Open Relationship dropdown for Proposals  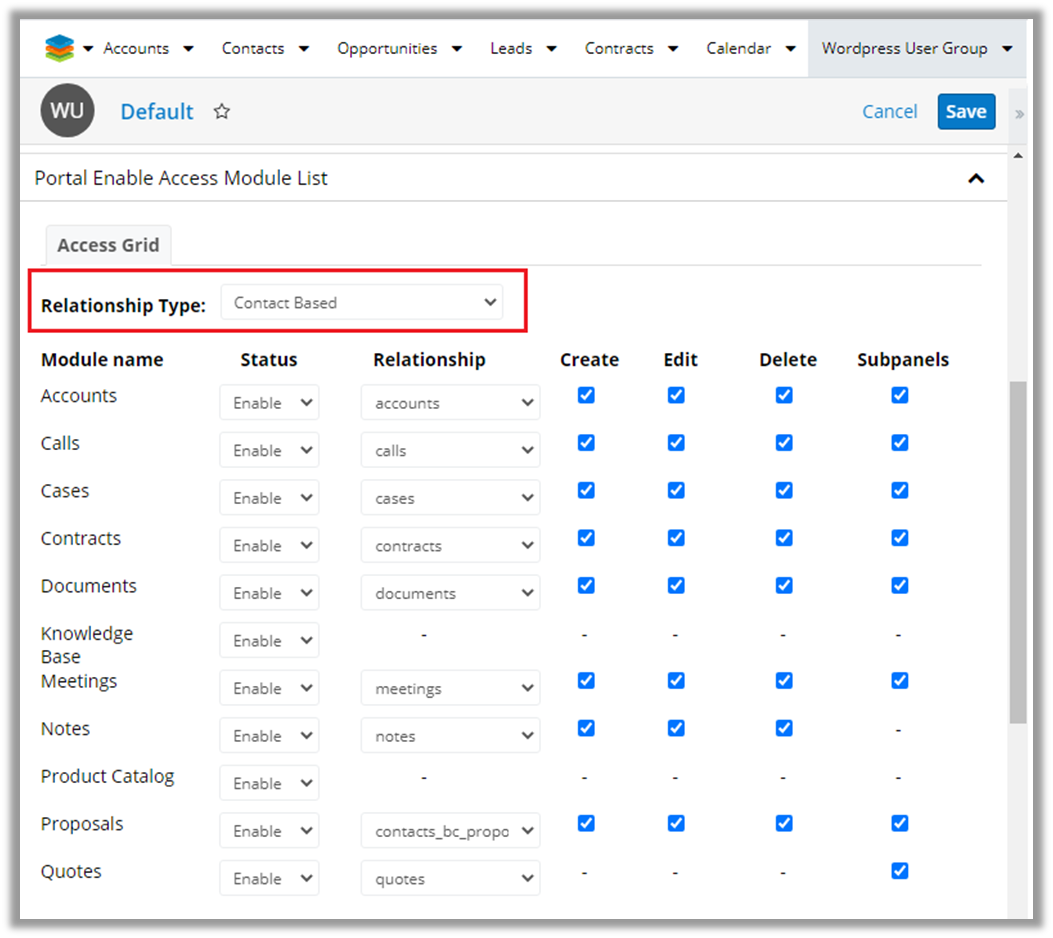point(450,831)
